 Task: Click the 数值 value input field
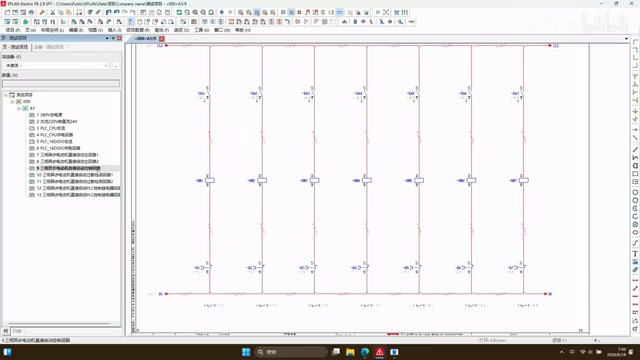[x=61, y=83]
